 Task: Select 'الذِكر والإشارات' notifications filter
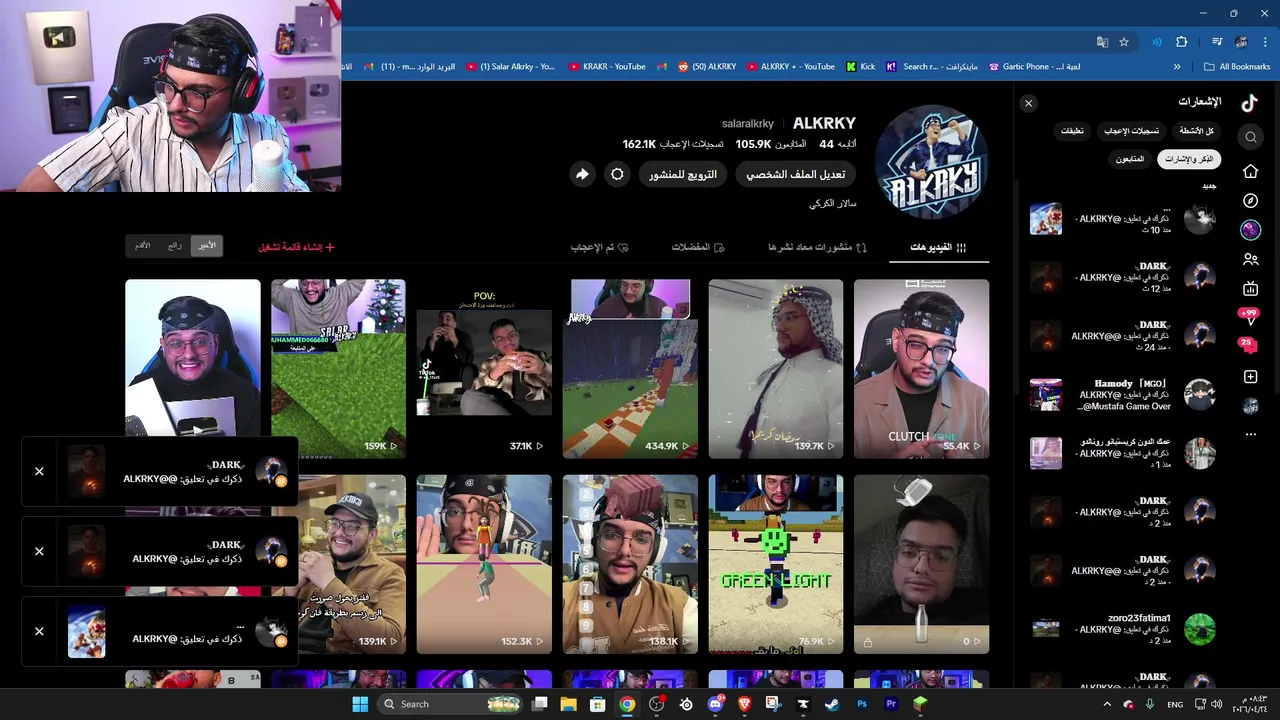pos(1189,159)
